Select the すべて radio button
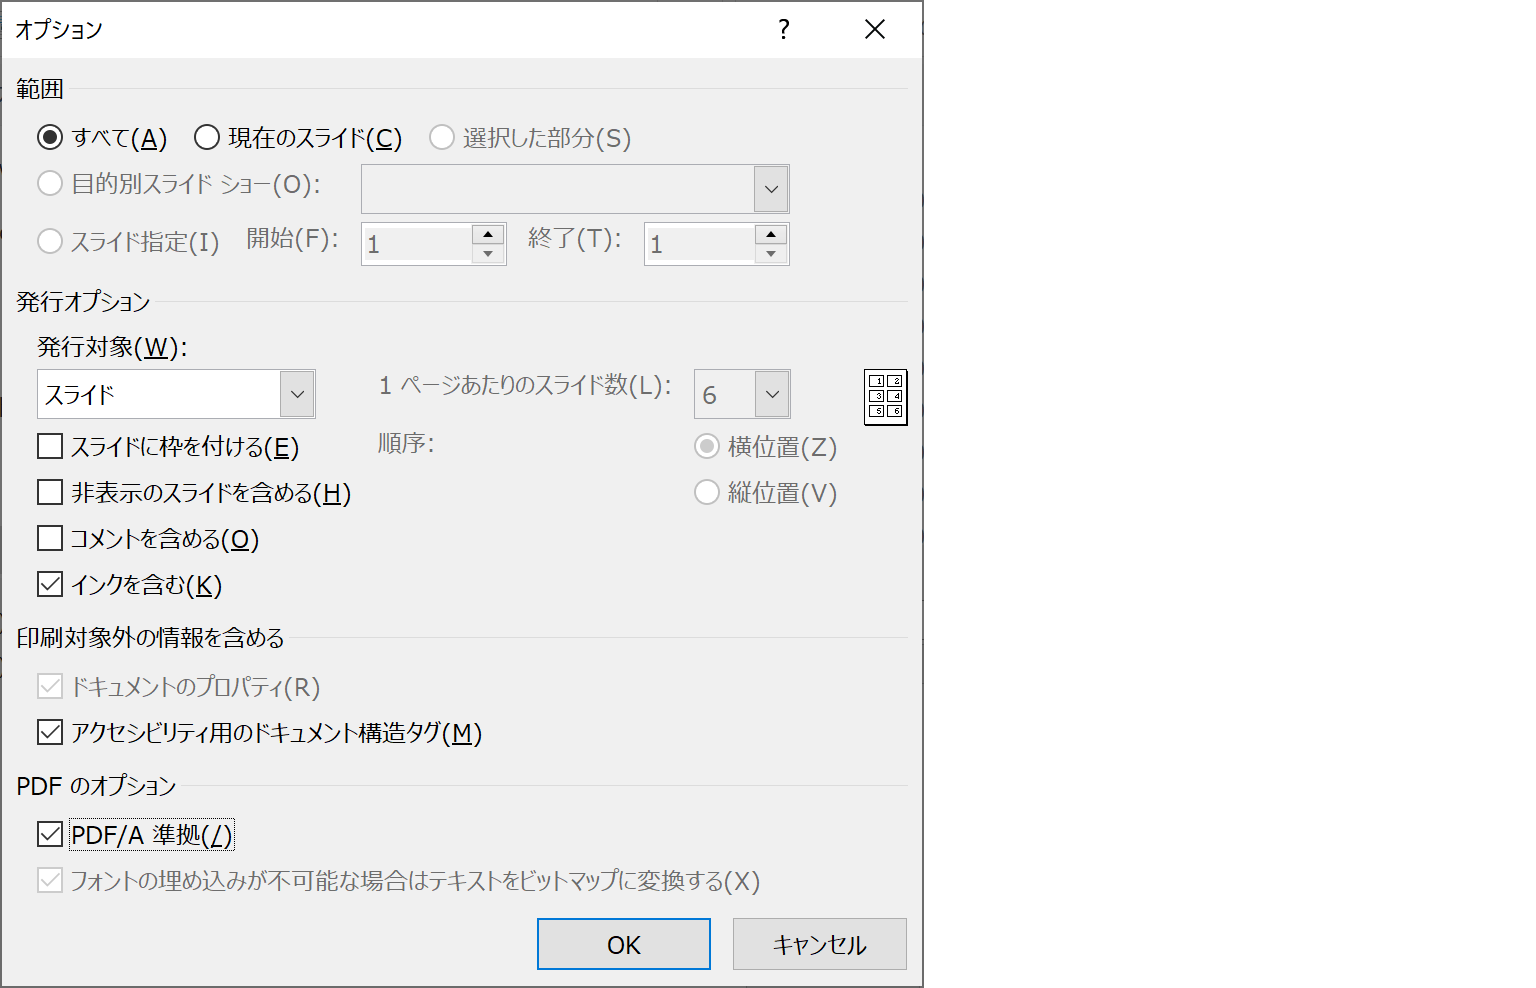 pos(50,137)
